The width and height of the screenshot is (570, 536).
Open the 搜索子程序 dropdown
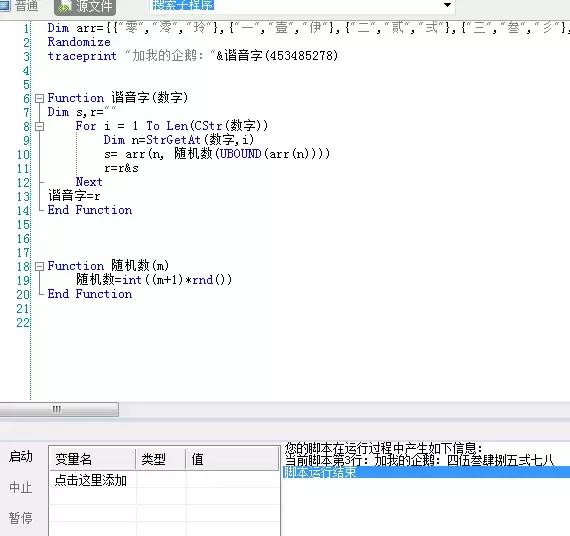pos(447,5)
